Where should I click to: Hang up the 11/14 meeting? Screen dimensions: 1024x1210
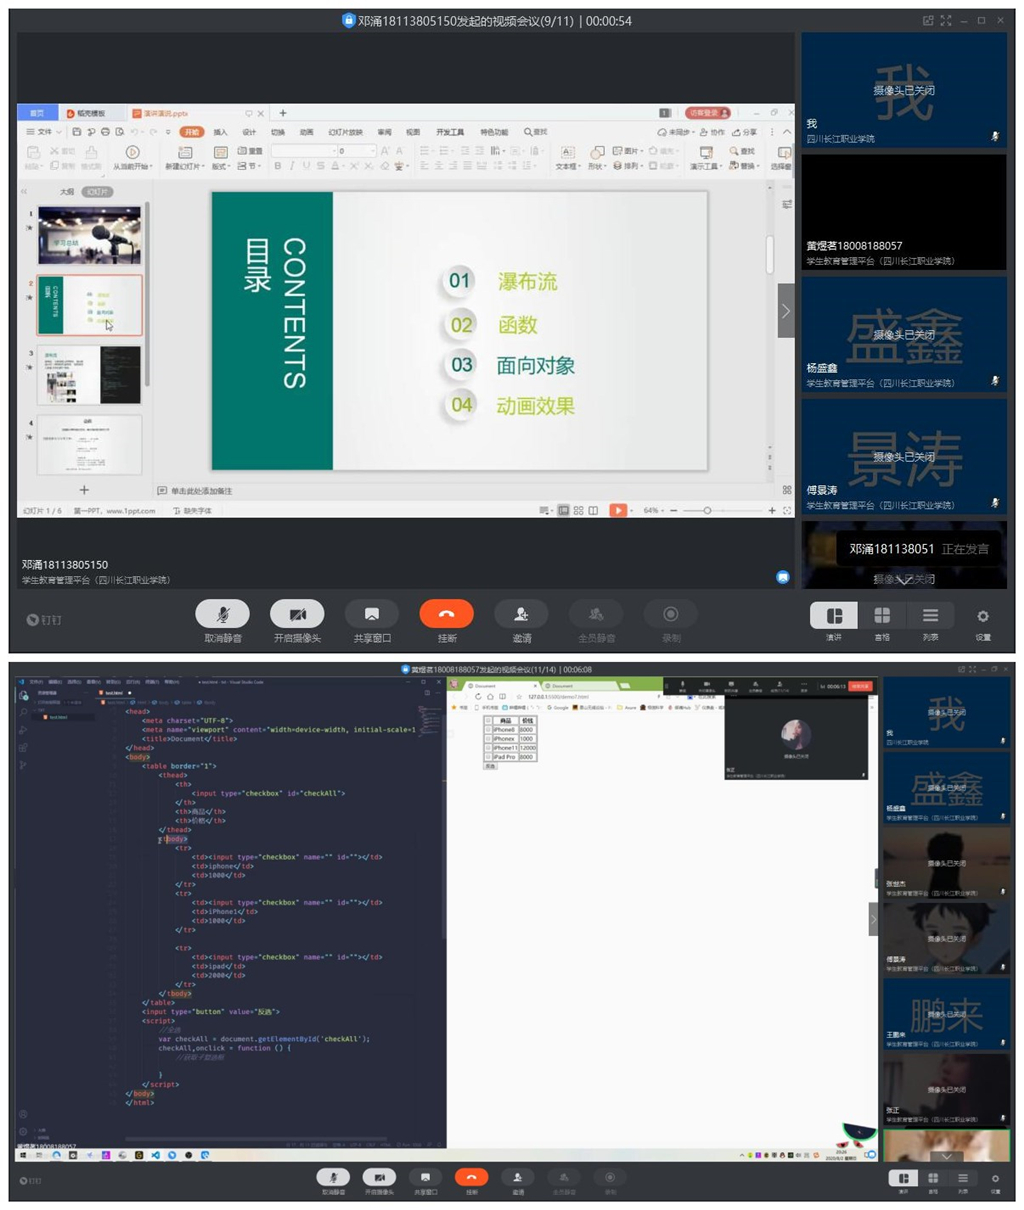pyautogui.click(x=472, y=1177)
